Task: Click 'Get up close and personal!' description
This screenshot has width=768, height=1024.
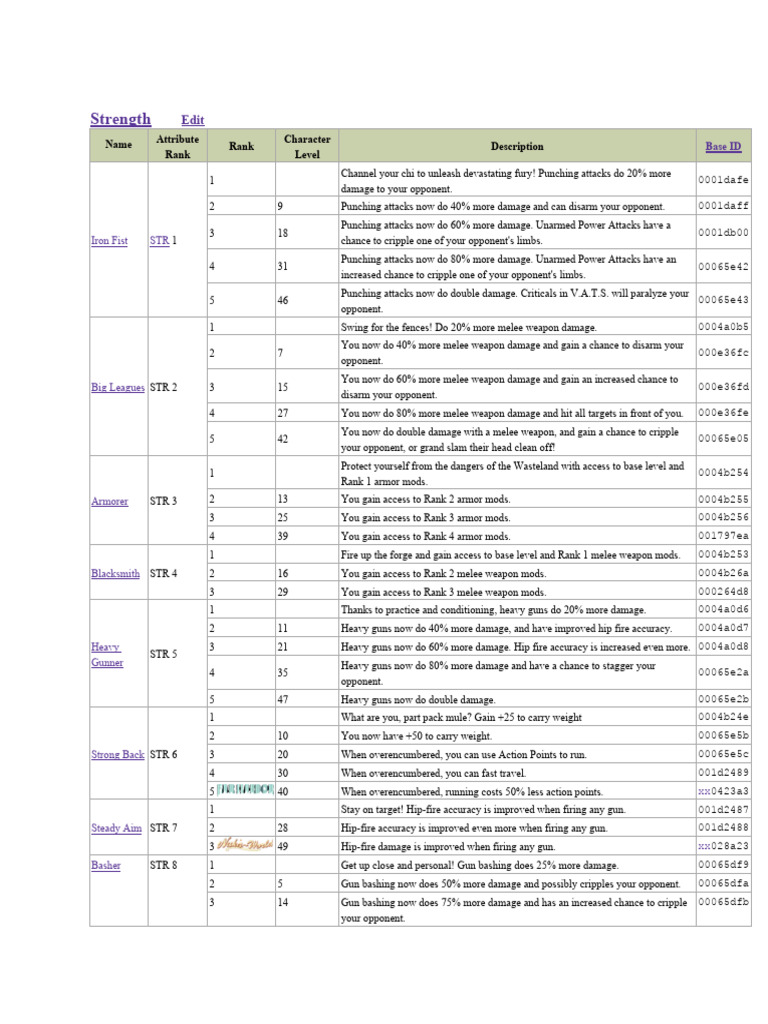Action: (x=479, y=865)
